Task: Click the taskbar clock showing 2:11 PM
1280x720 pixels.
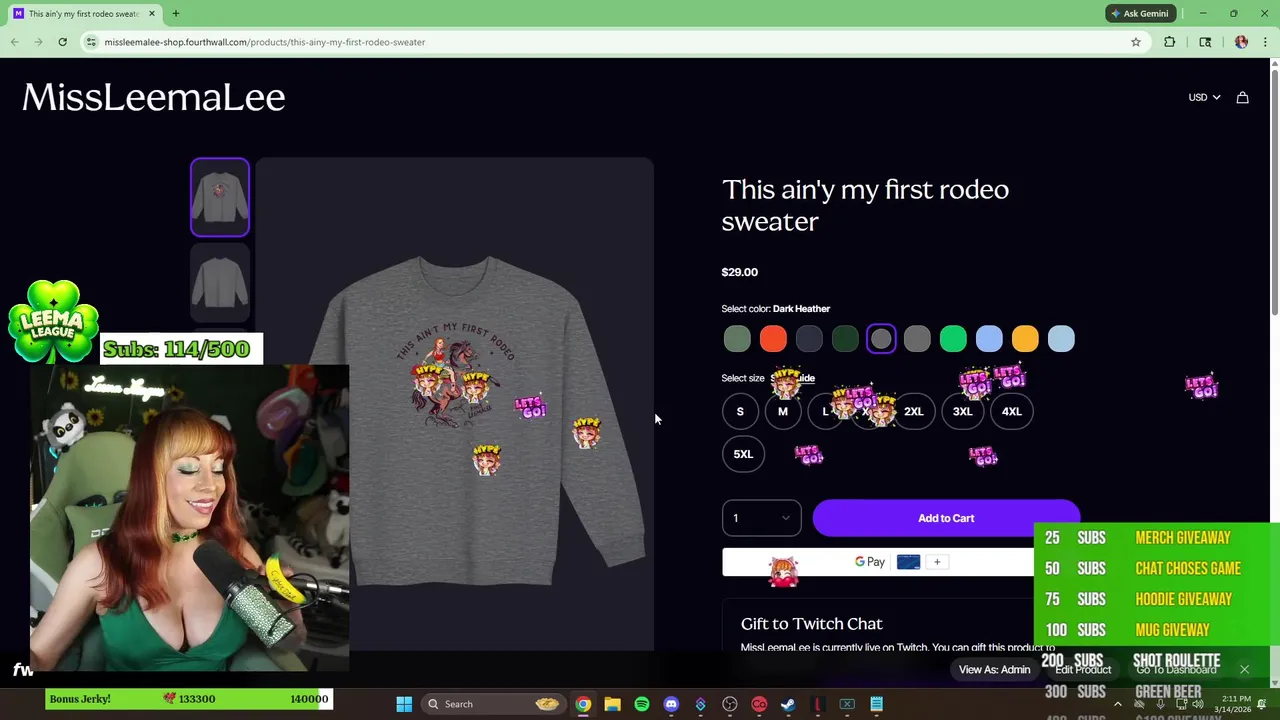Action: point(1235,704)
